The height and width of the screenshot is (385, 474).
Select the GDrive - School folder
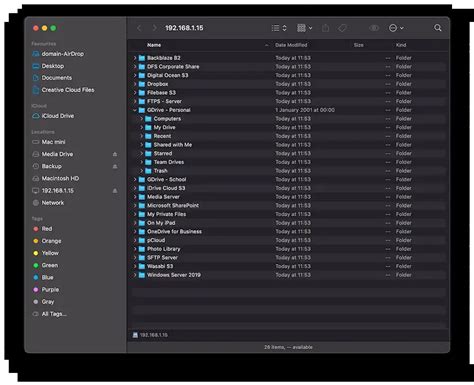(288, 179)
